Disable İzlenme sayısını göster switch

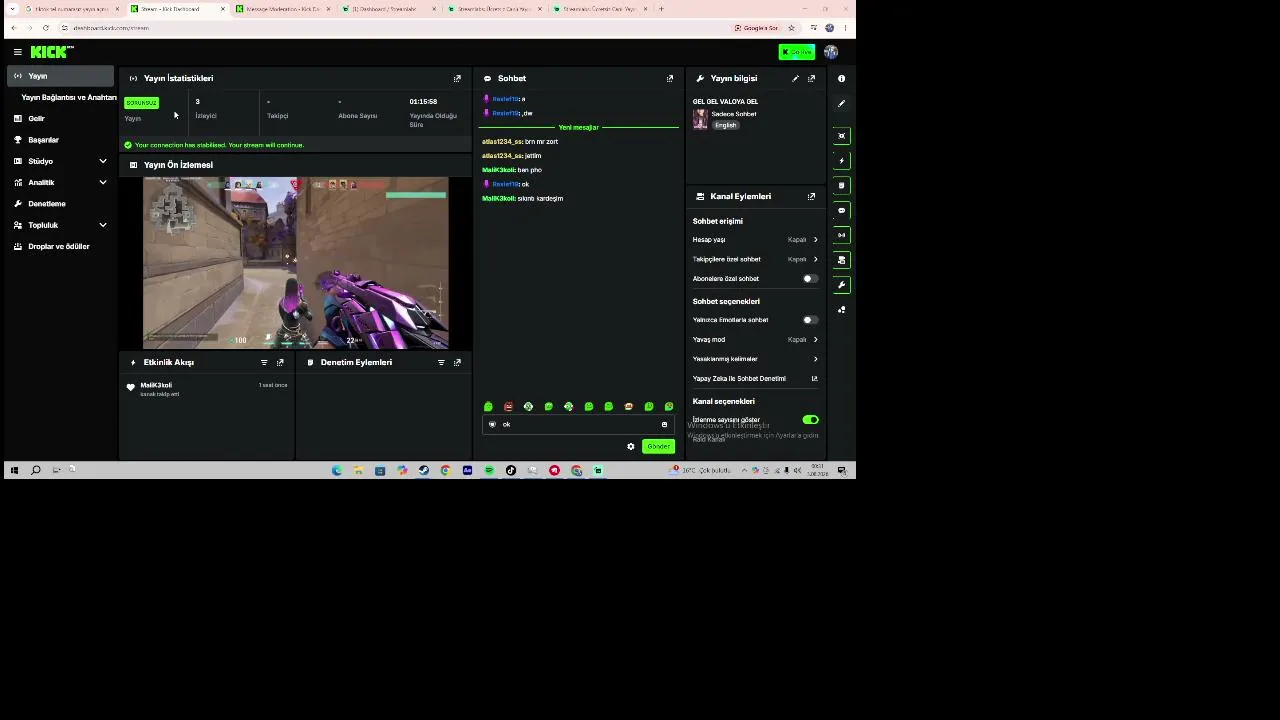pos(810,420)
